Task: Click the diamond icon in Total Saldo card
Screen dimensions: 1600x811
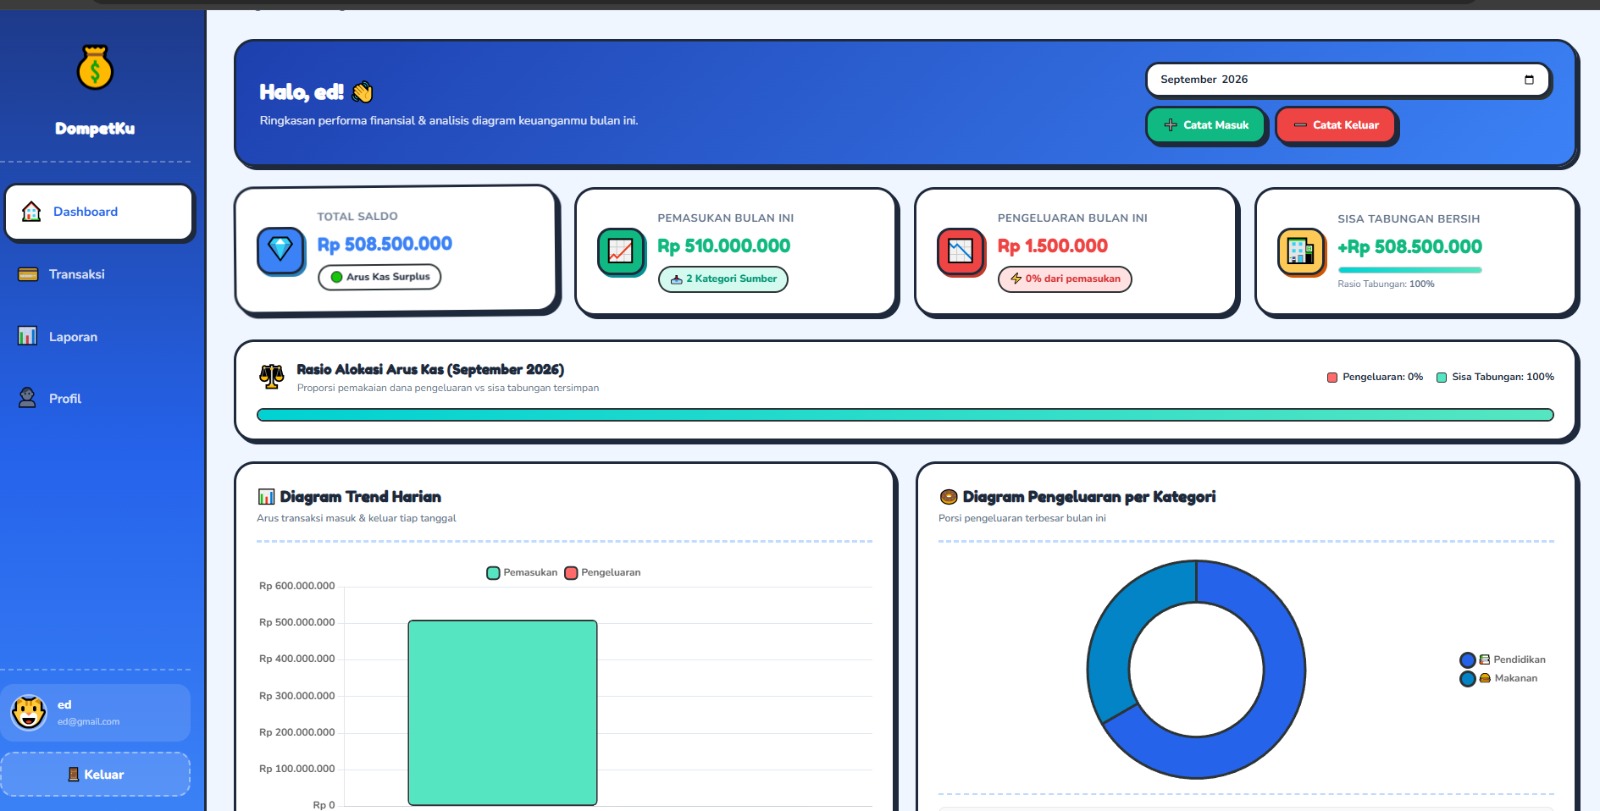Action: [280, 250]
